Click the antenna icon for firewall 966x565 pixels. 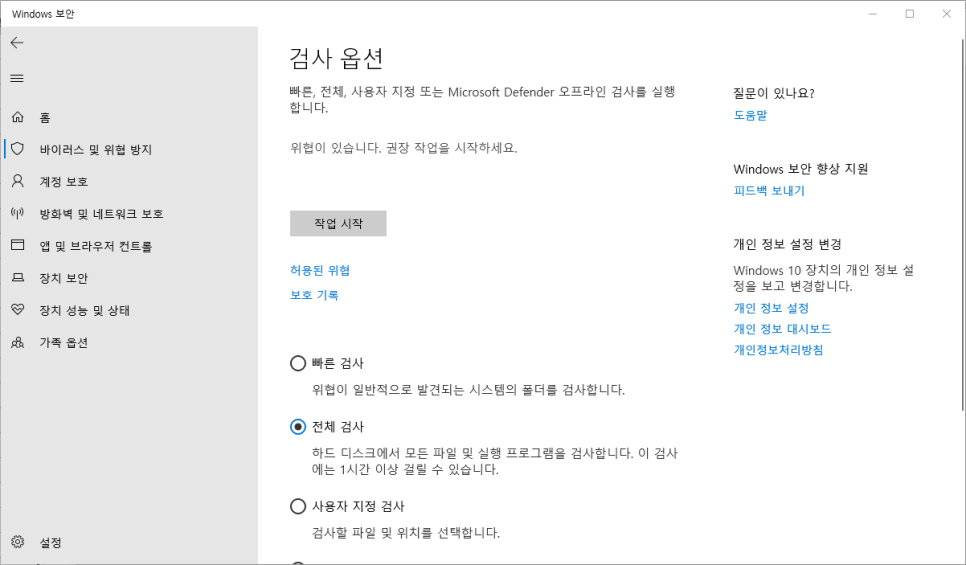18,213
